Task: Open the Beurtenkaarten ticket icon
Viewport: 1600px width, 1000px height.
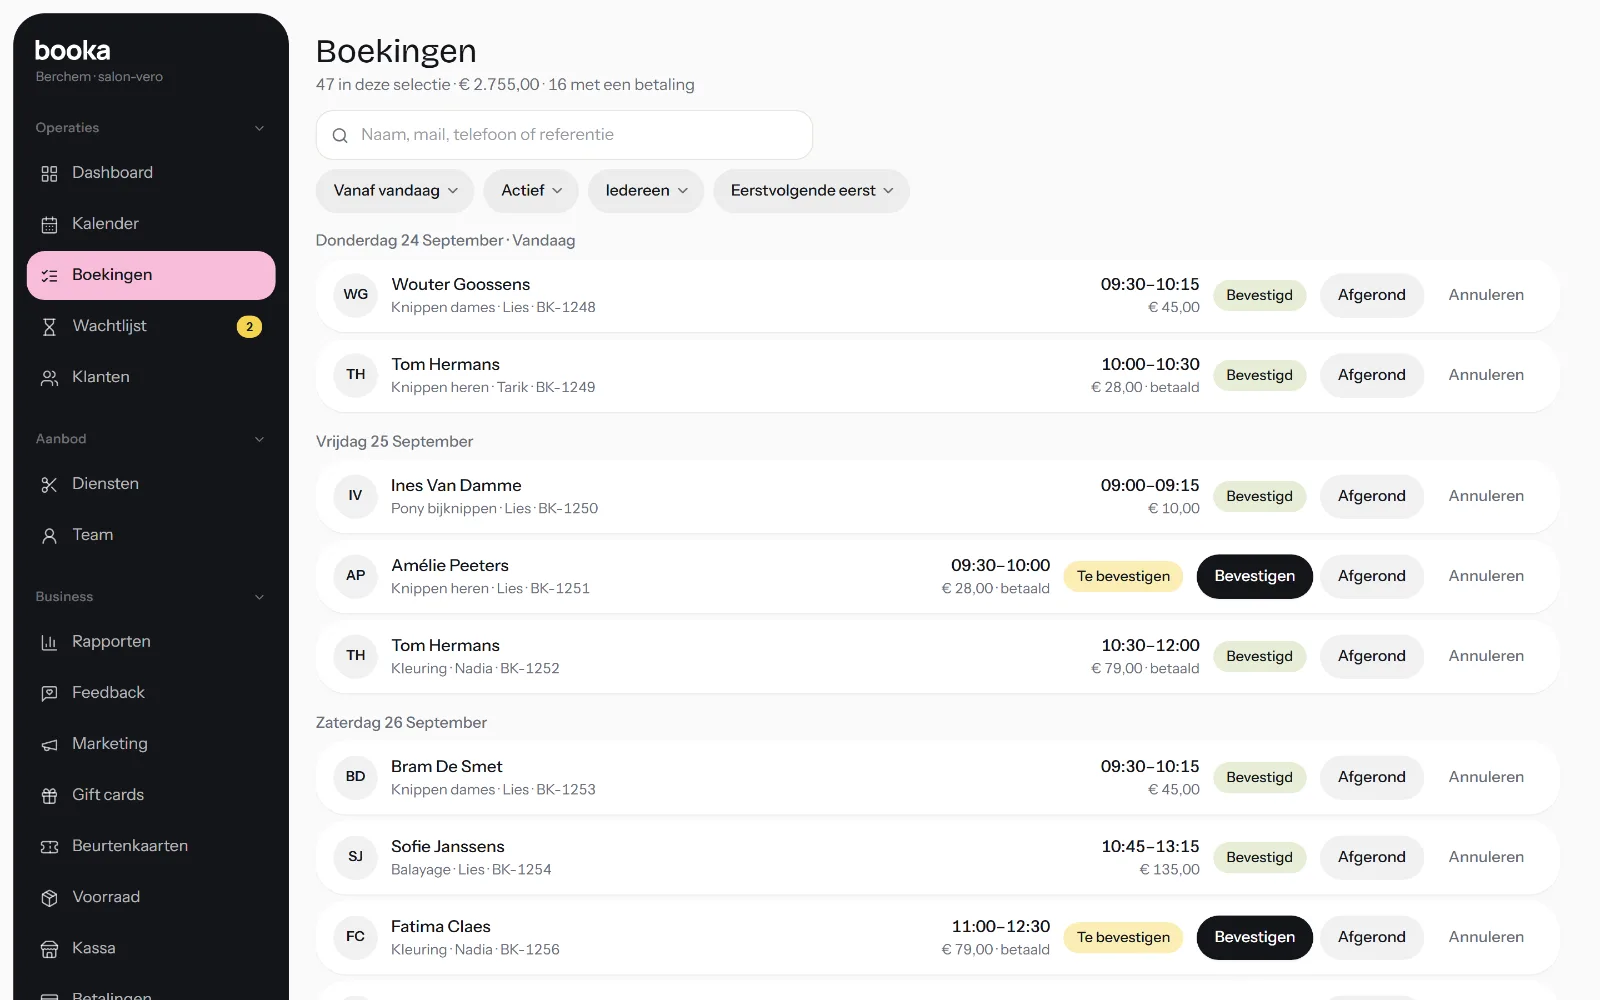Action: pos(49,846)
